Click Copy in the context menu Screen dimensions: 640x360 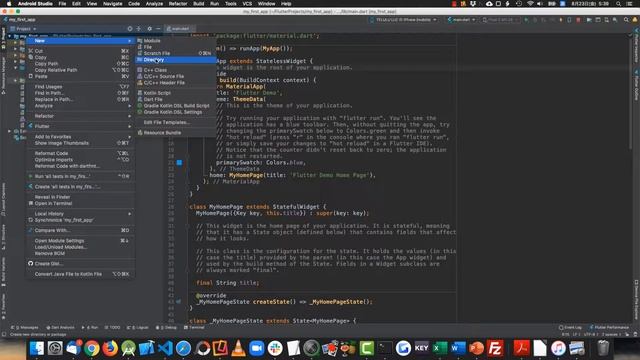(x=80, y=58)
